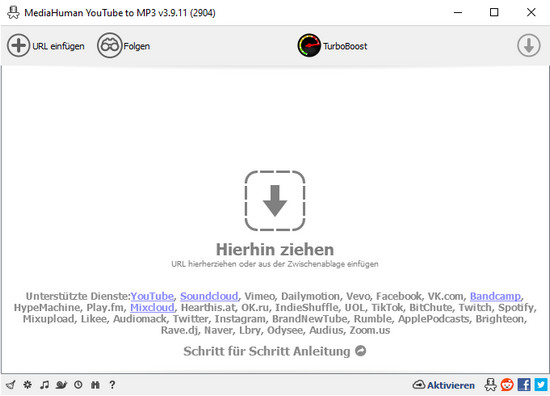The height and width of the screenshot is (396, 550).
Task: Open help with the question mark
Action: click(112, 385)
